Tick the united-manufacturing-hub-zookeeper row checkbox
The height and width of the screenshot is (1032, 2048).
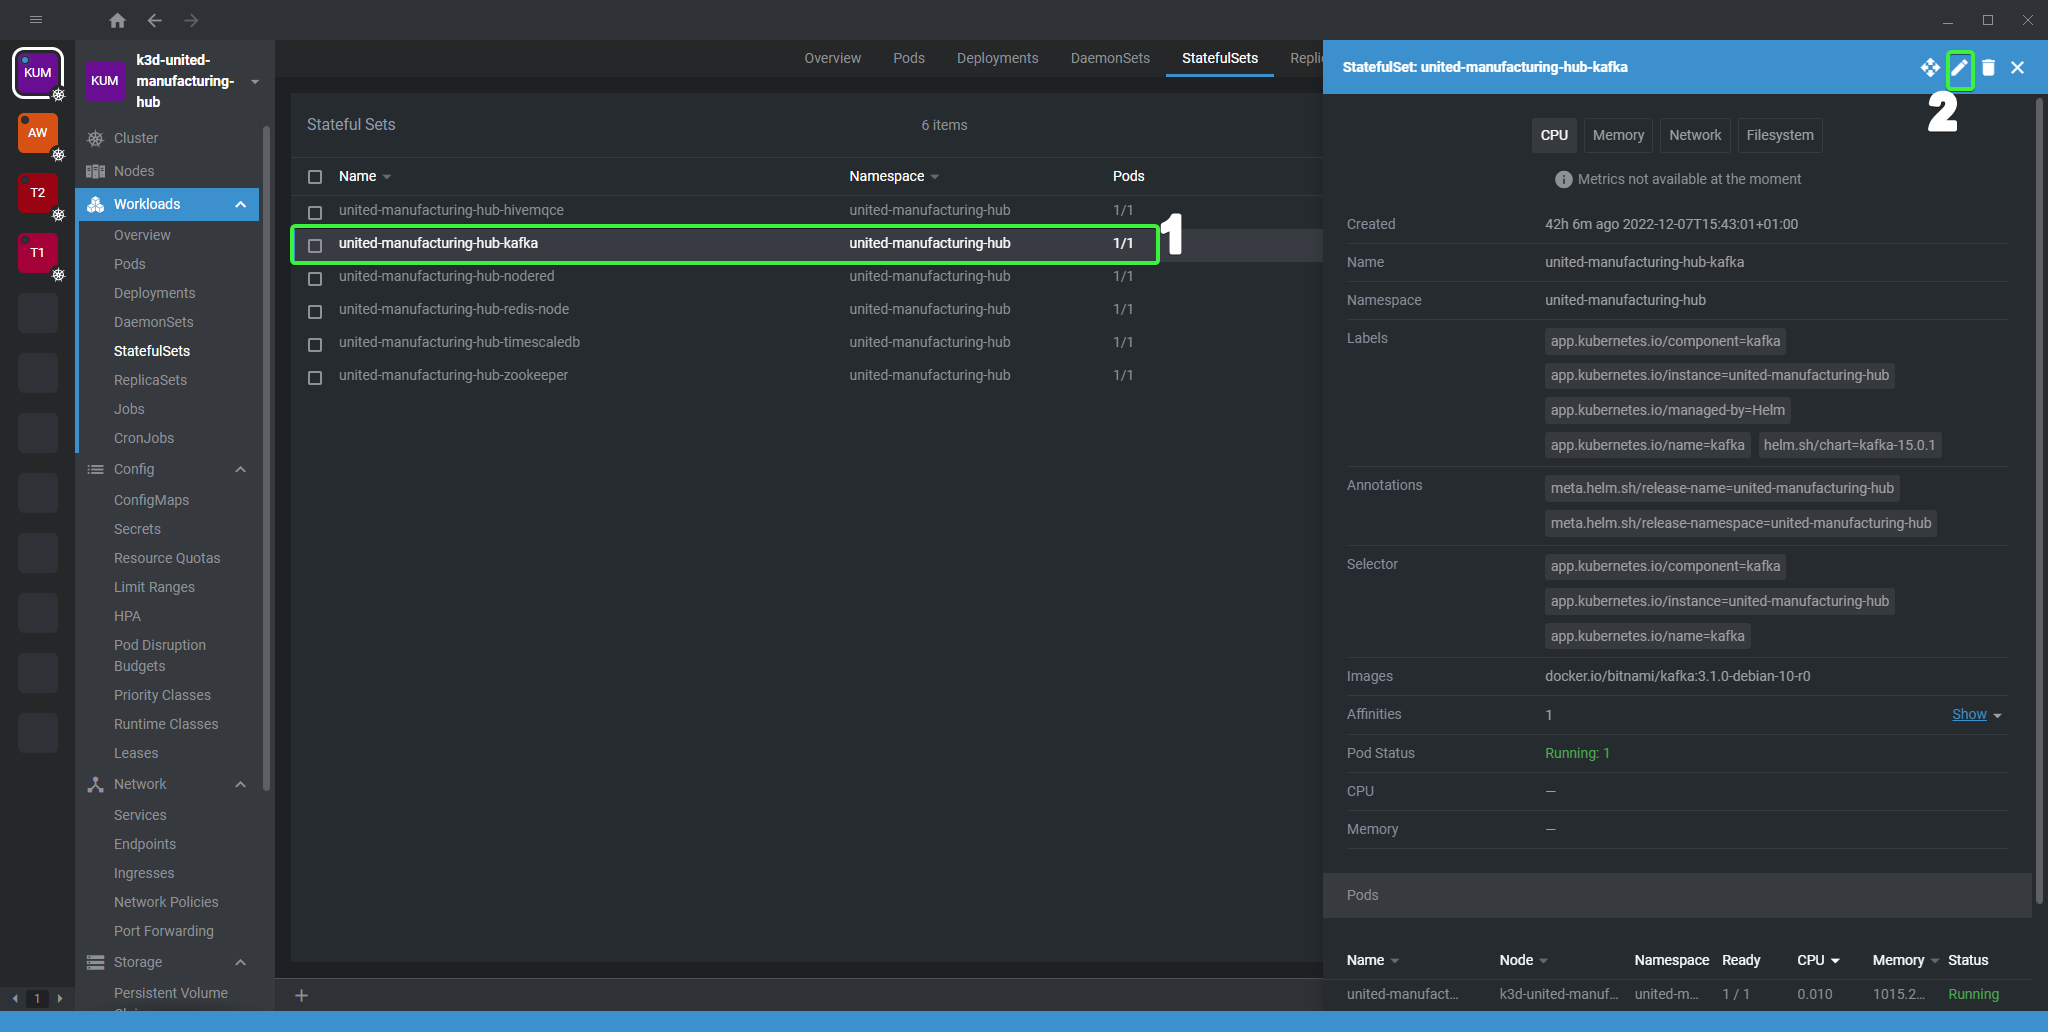[315, 377]
